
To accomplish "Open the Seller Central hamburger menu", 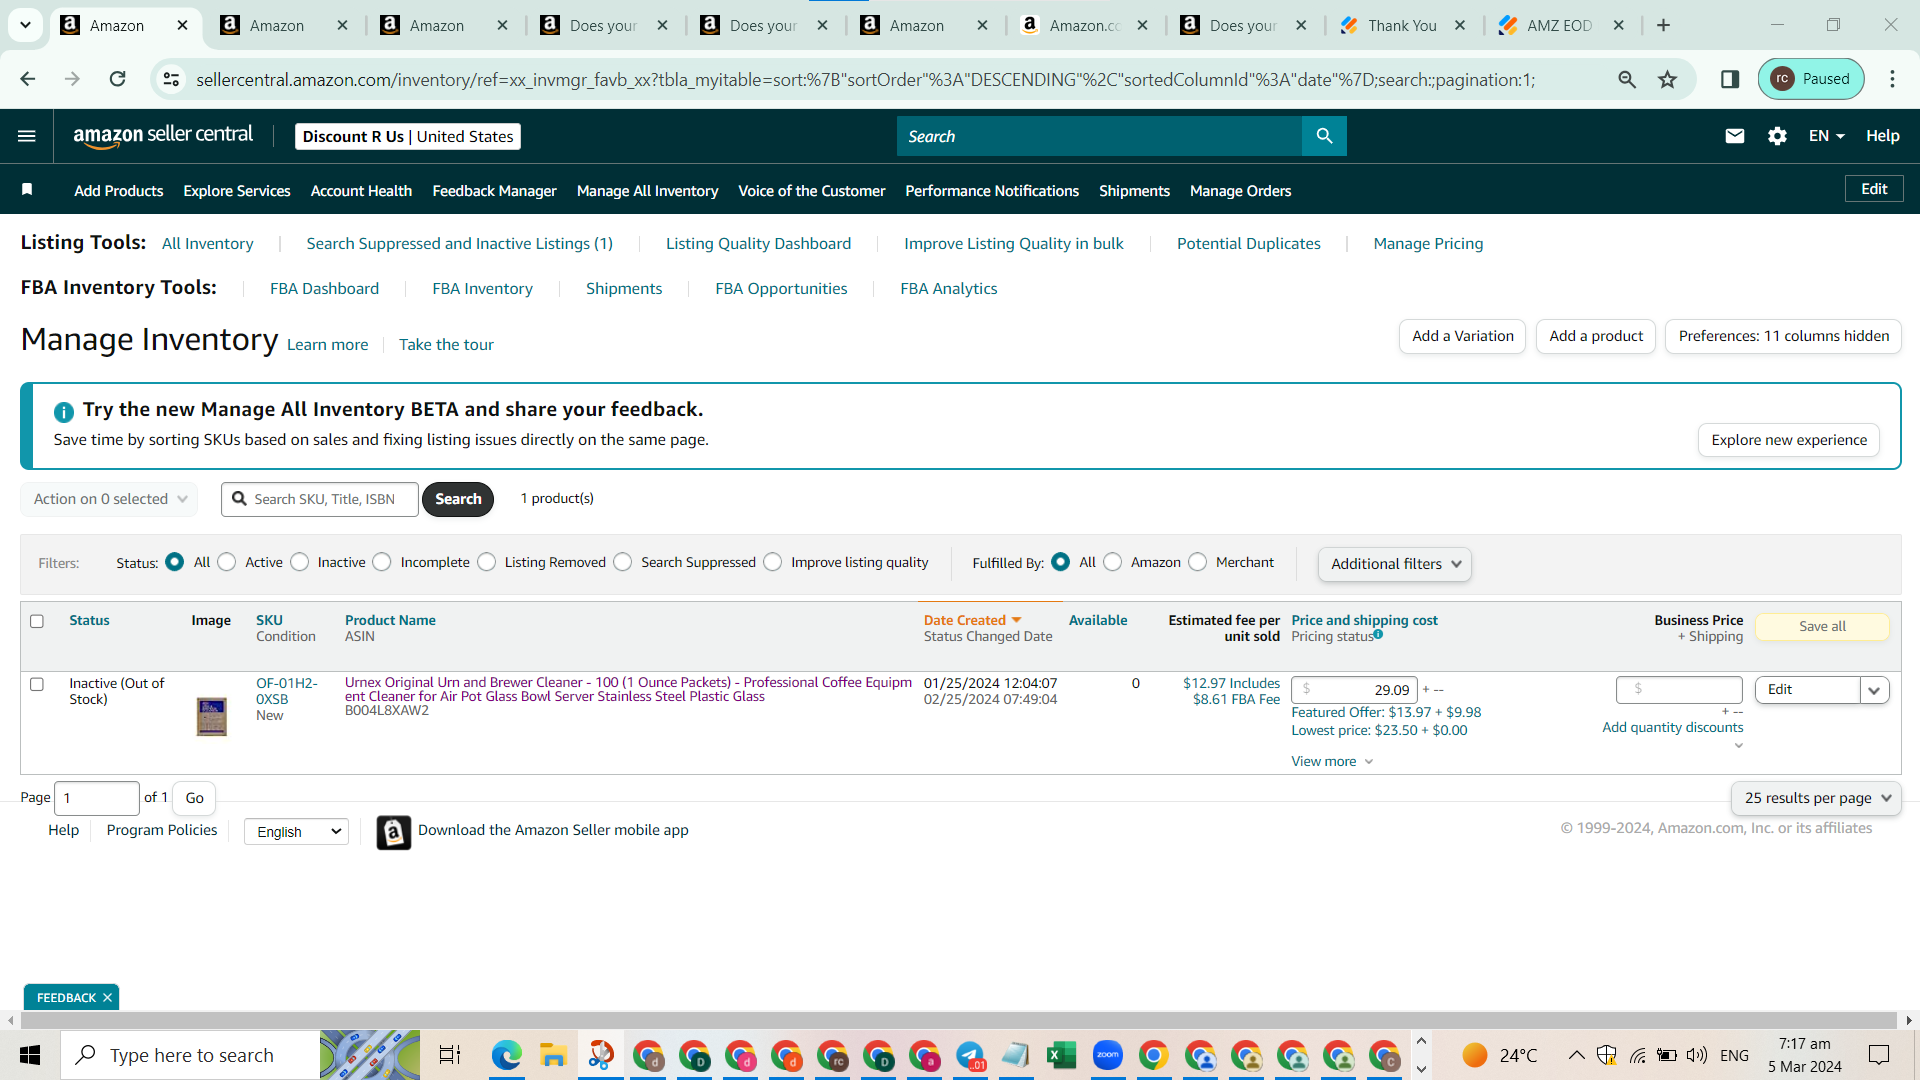I will click(x=27, y=136).
